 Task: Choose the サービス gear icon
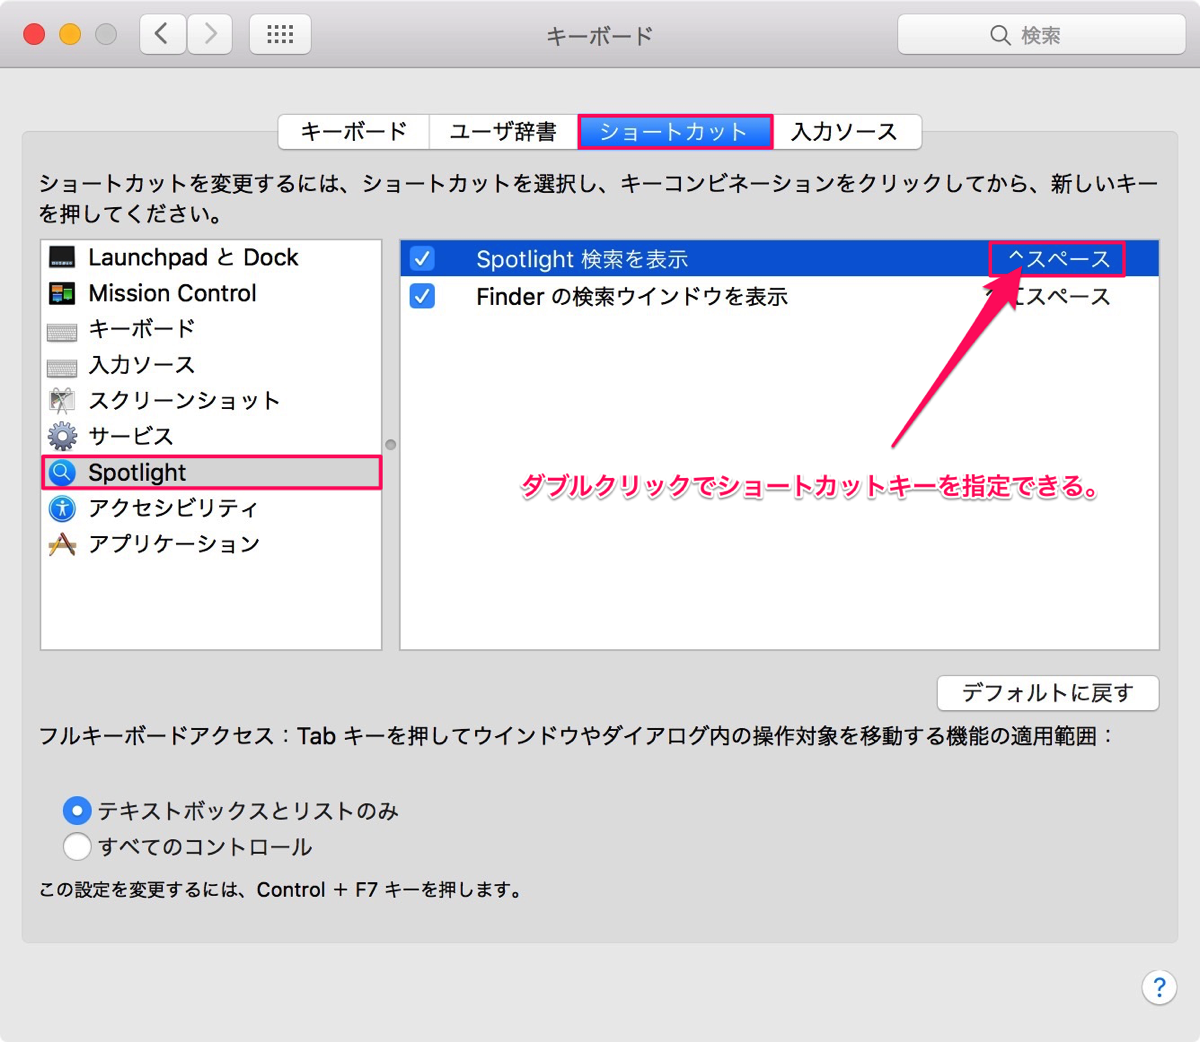pyautogui.click(x=62, y=436)
